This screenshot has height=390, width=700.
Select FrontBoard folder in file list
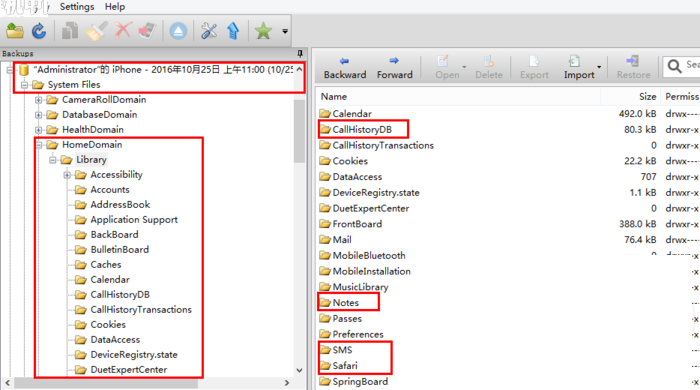tap(357, 224)
